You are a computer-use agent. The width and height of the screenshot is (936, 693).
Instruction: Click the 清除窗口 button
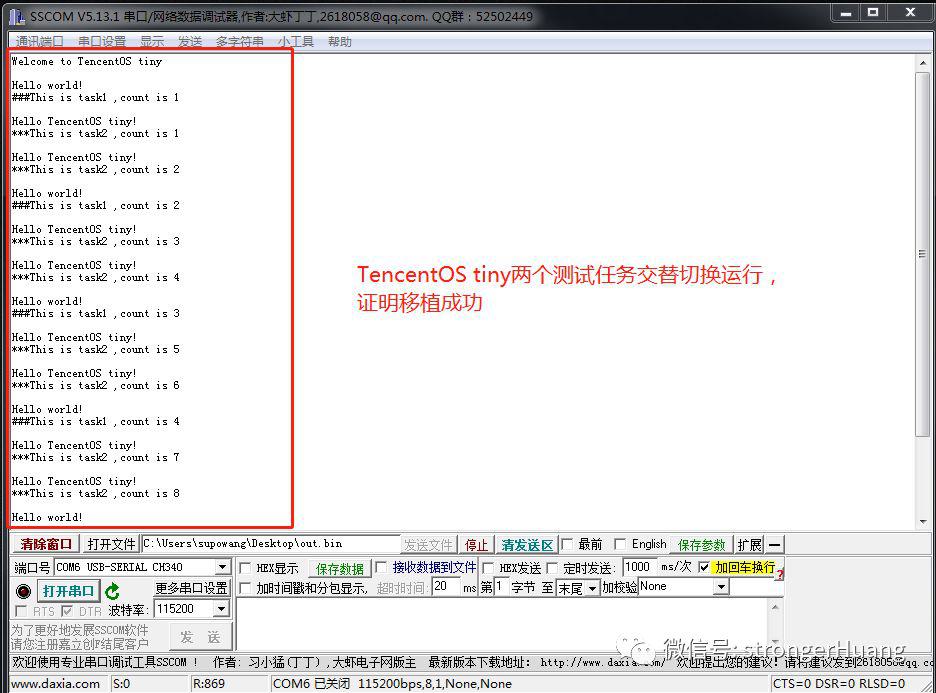tap(45, 544)
